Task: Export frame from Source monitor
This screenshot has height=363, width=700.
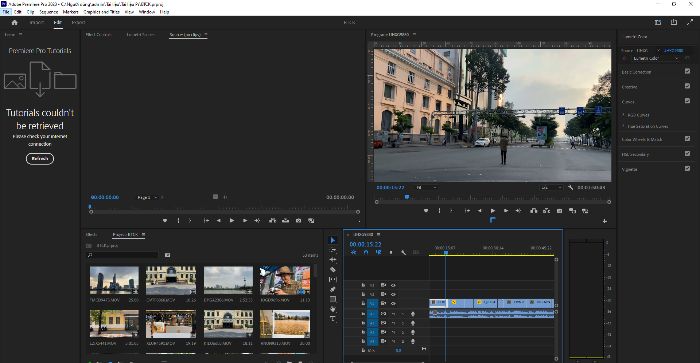Action: point(298,221)
